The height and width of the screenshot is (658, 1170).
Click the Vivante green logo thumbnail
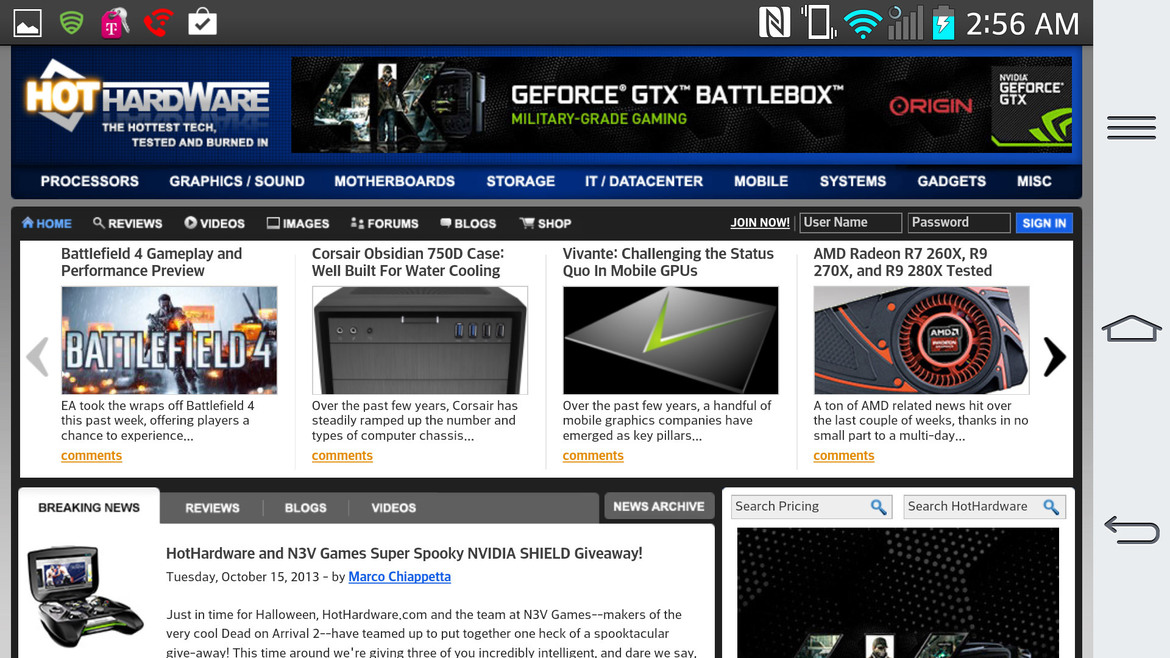pyautogui.click(x=671, y=340)
